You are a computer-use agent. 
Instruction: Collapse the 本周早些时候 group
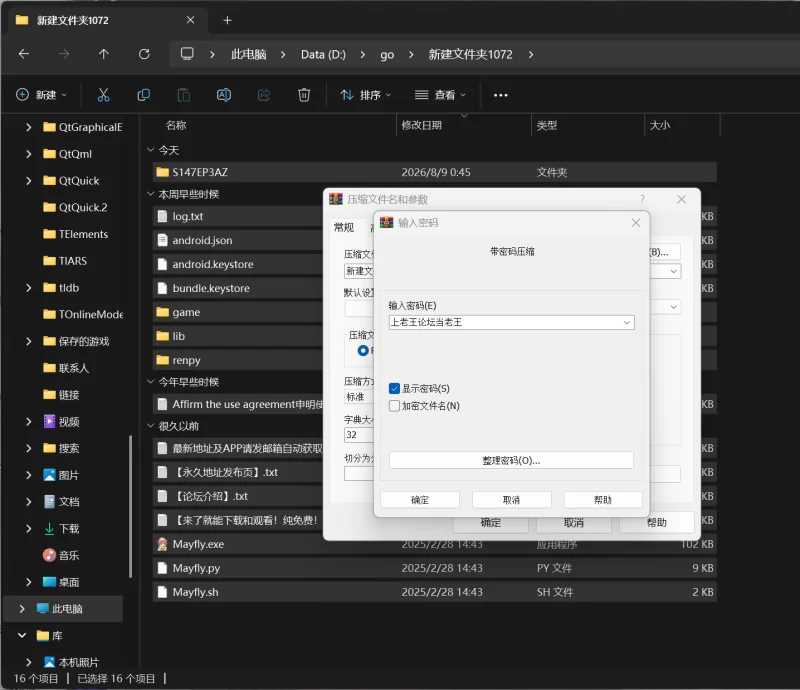pos(151,194)
